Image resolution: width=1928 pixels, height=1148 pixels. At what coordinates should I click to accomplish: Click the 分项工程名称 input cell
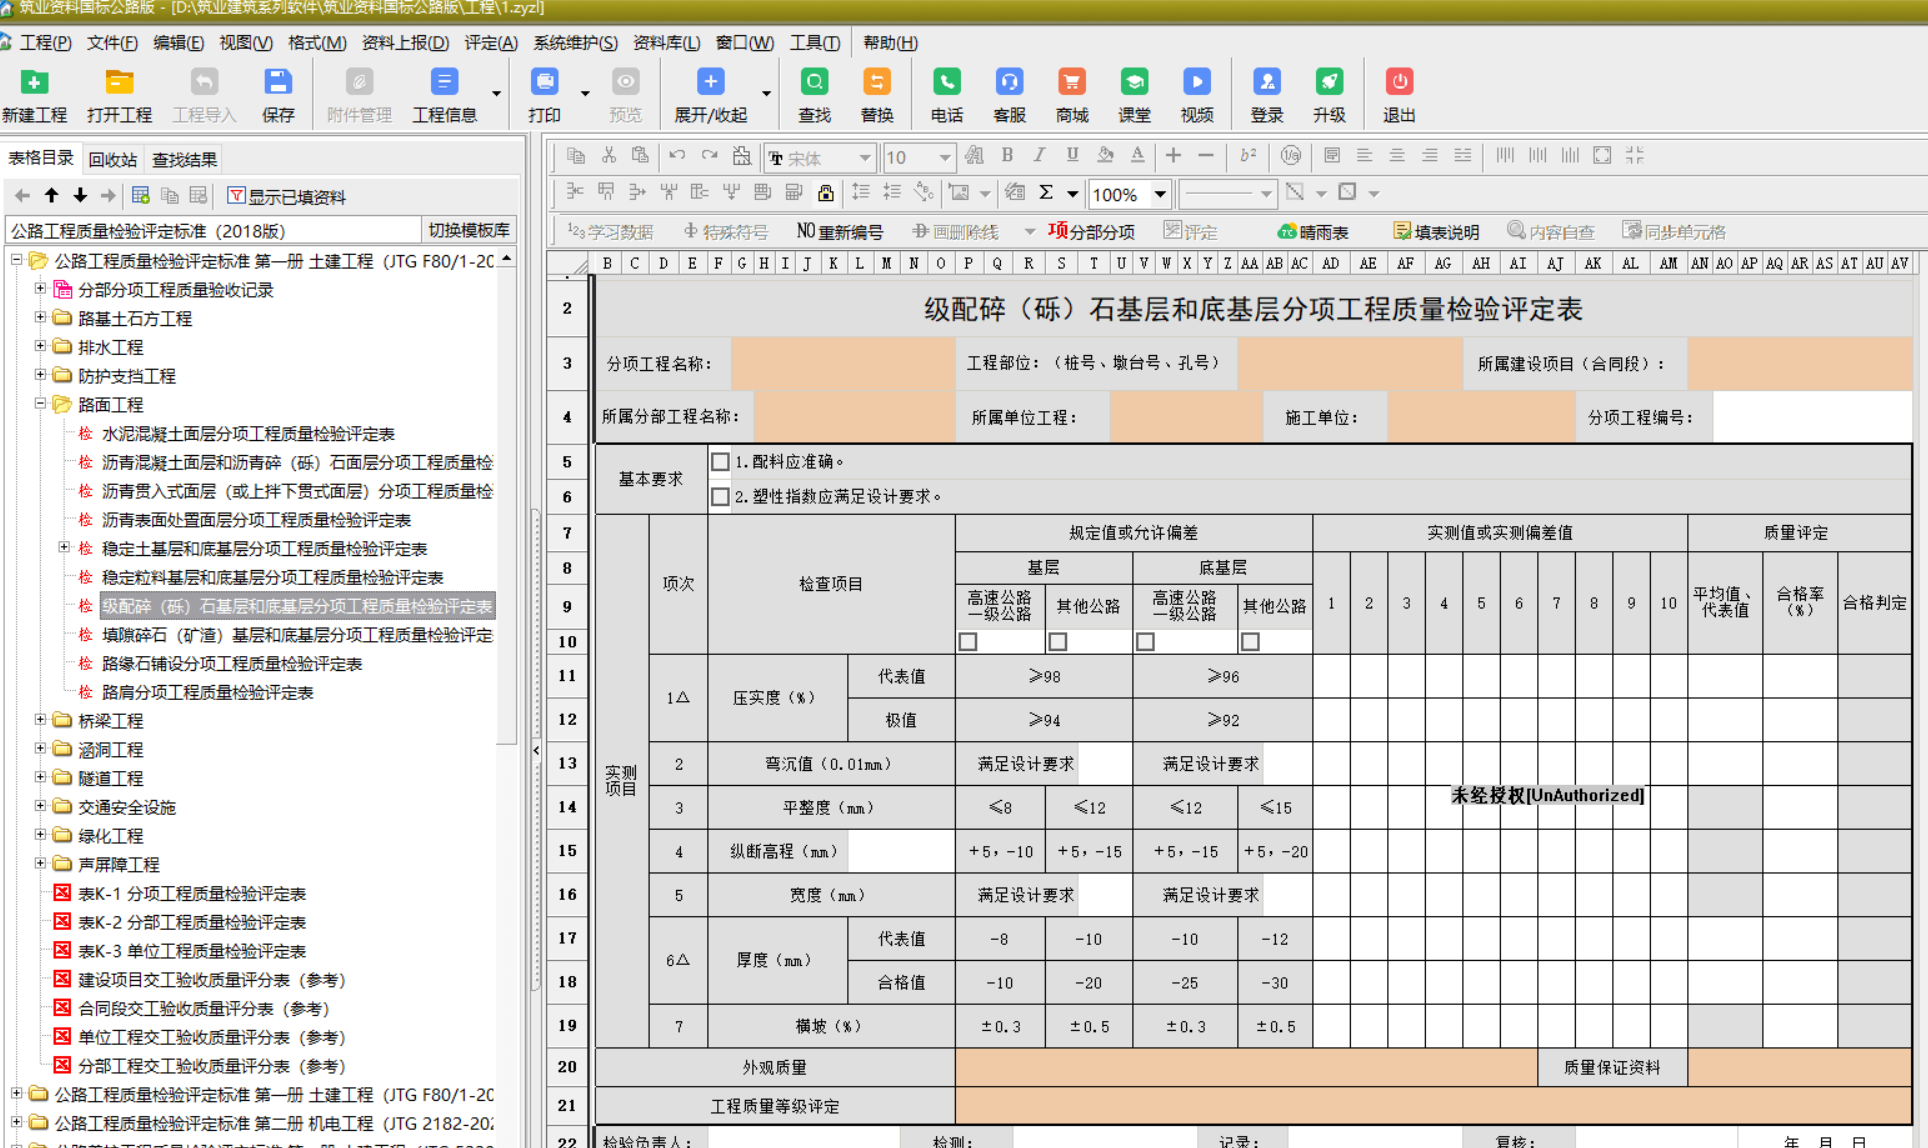[x=843, y=363]
